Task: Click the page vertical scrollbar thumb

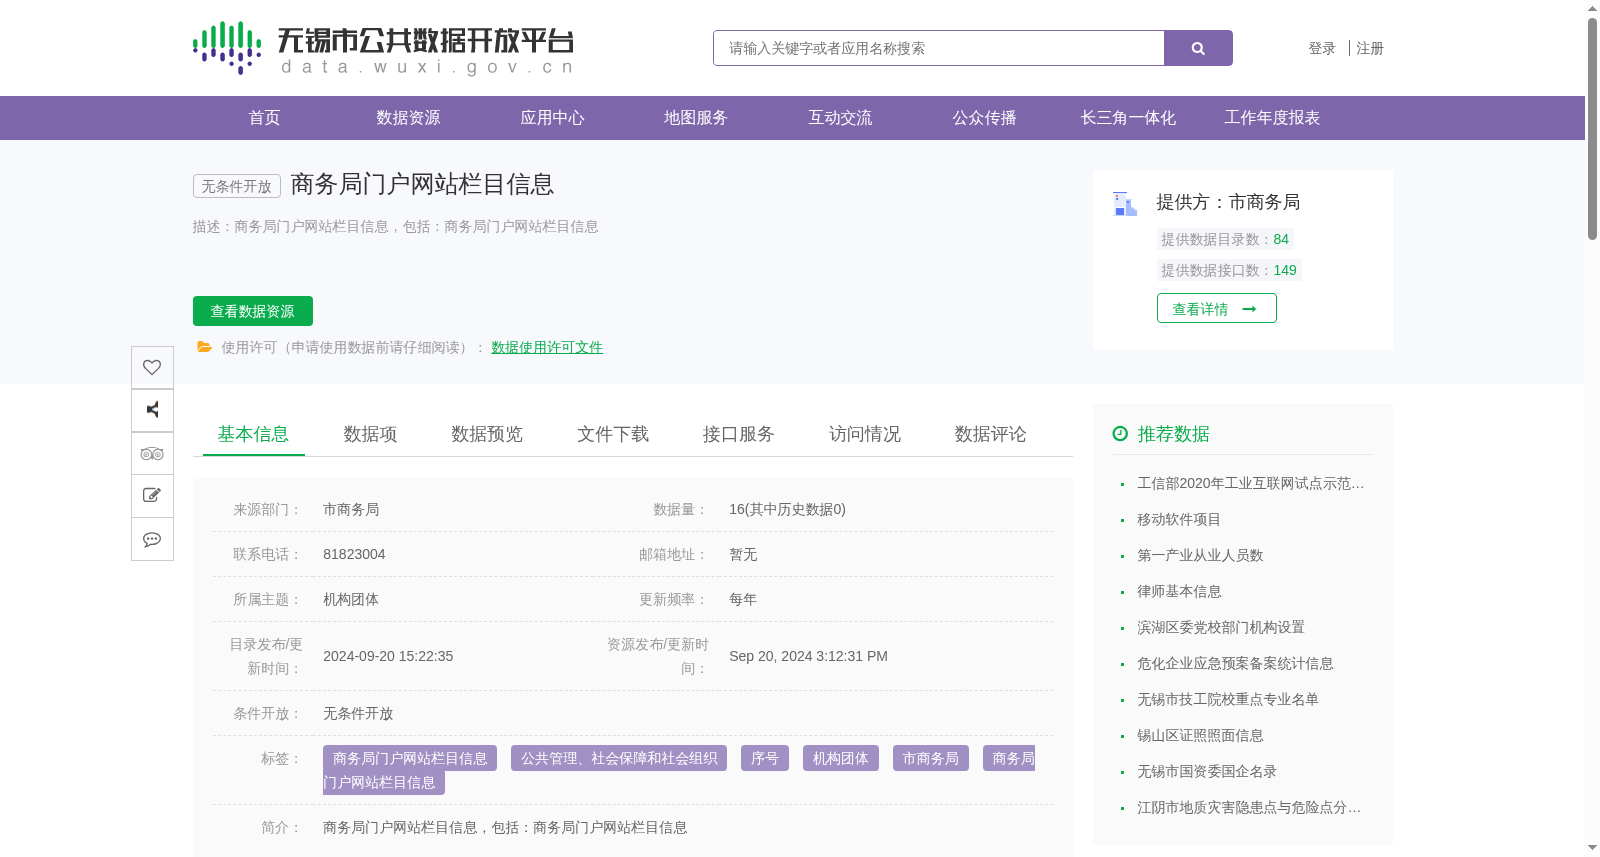Action: pos(1592,130)
